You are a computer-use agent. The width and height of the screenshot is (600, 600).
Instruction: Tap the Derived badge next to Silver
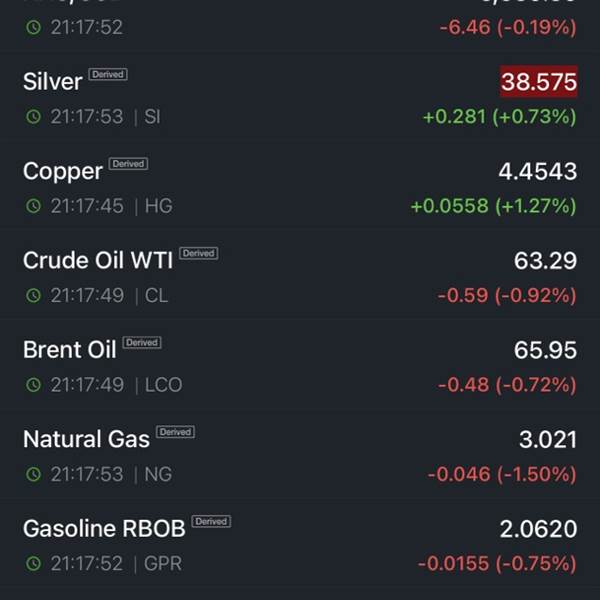[108, 74]
